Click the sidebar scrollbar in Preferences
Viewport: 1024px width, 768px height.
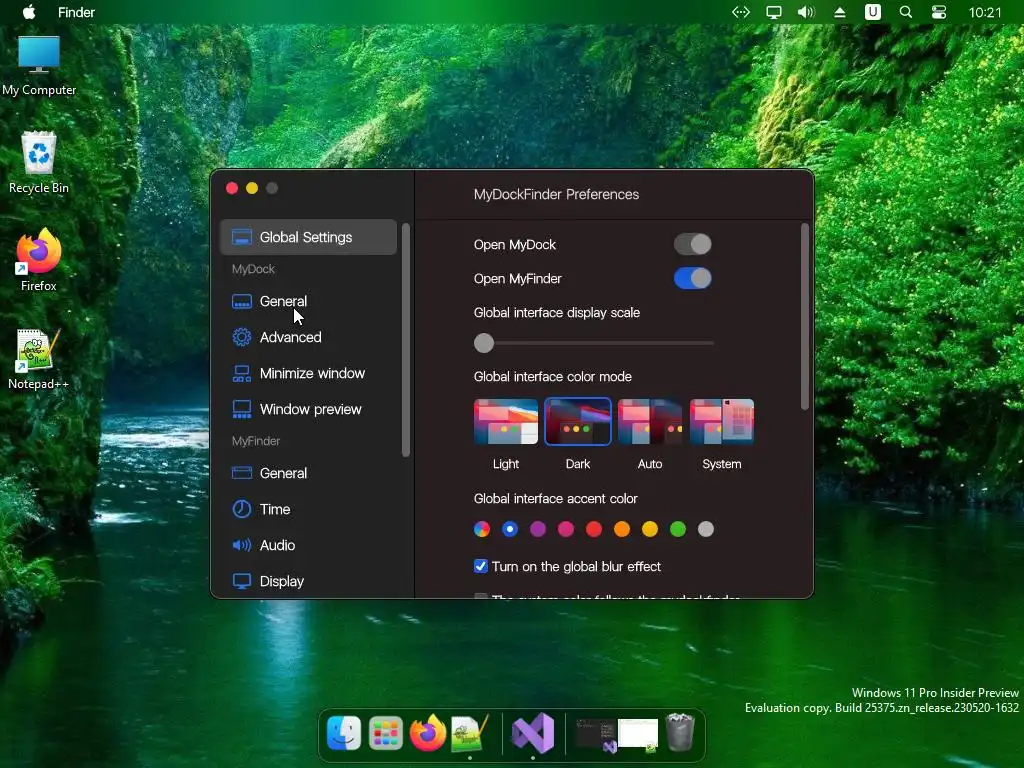(406, 340)
